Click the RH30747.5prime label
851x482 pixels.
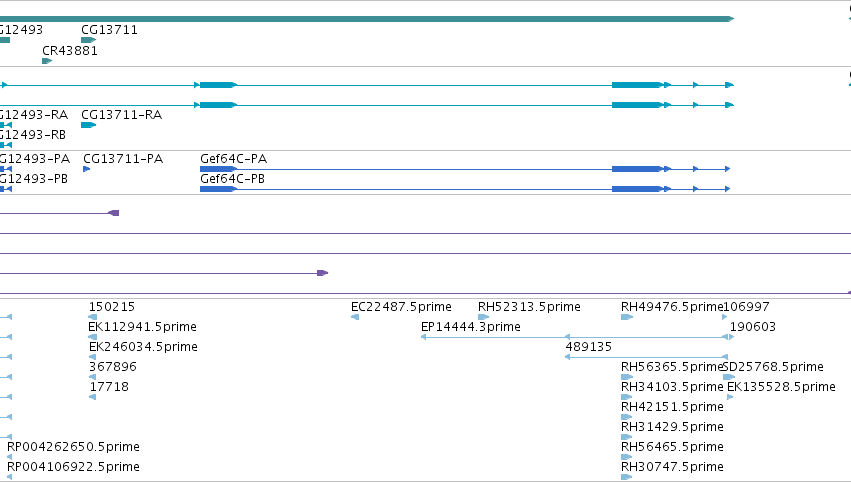coord(672,467)
